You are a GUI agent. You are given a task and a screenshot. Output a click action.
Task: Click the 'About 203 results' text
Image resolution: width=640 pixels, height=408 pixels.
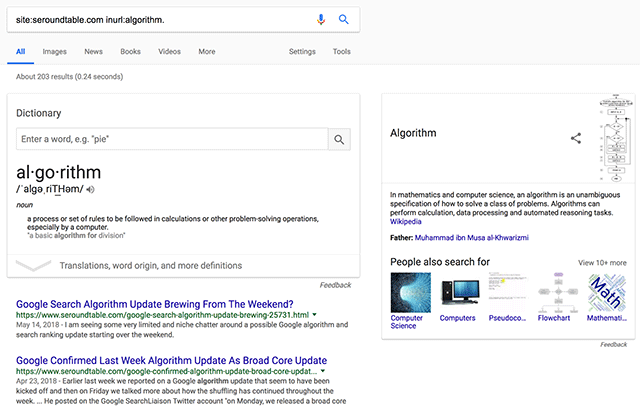(69, 77)
